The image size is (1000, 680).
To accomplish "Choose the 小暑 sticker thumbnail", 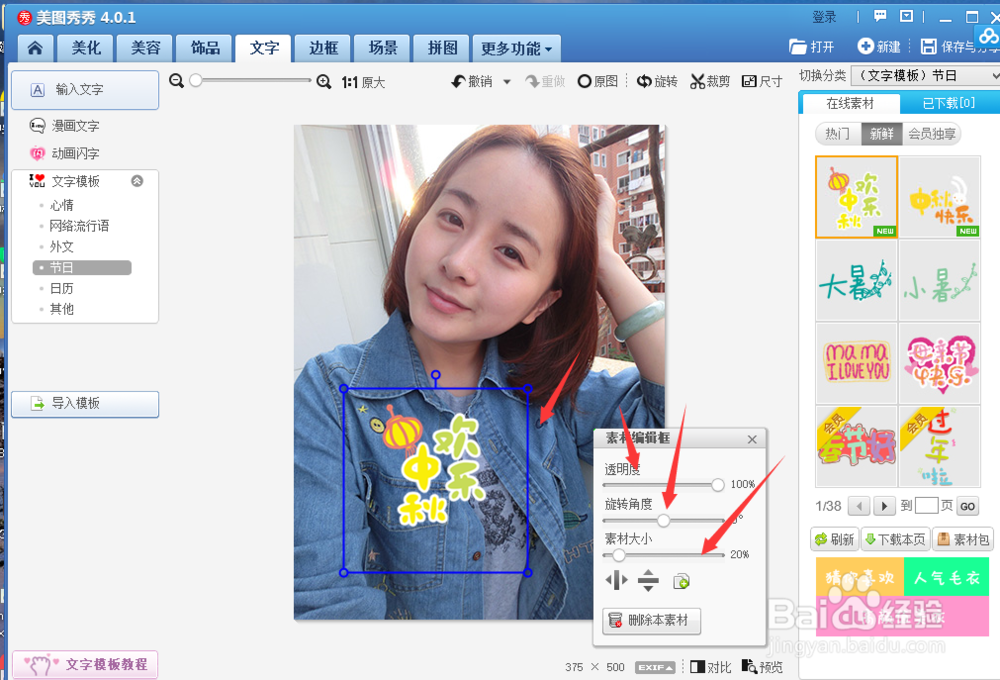I will tap(939, 280).
